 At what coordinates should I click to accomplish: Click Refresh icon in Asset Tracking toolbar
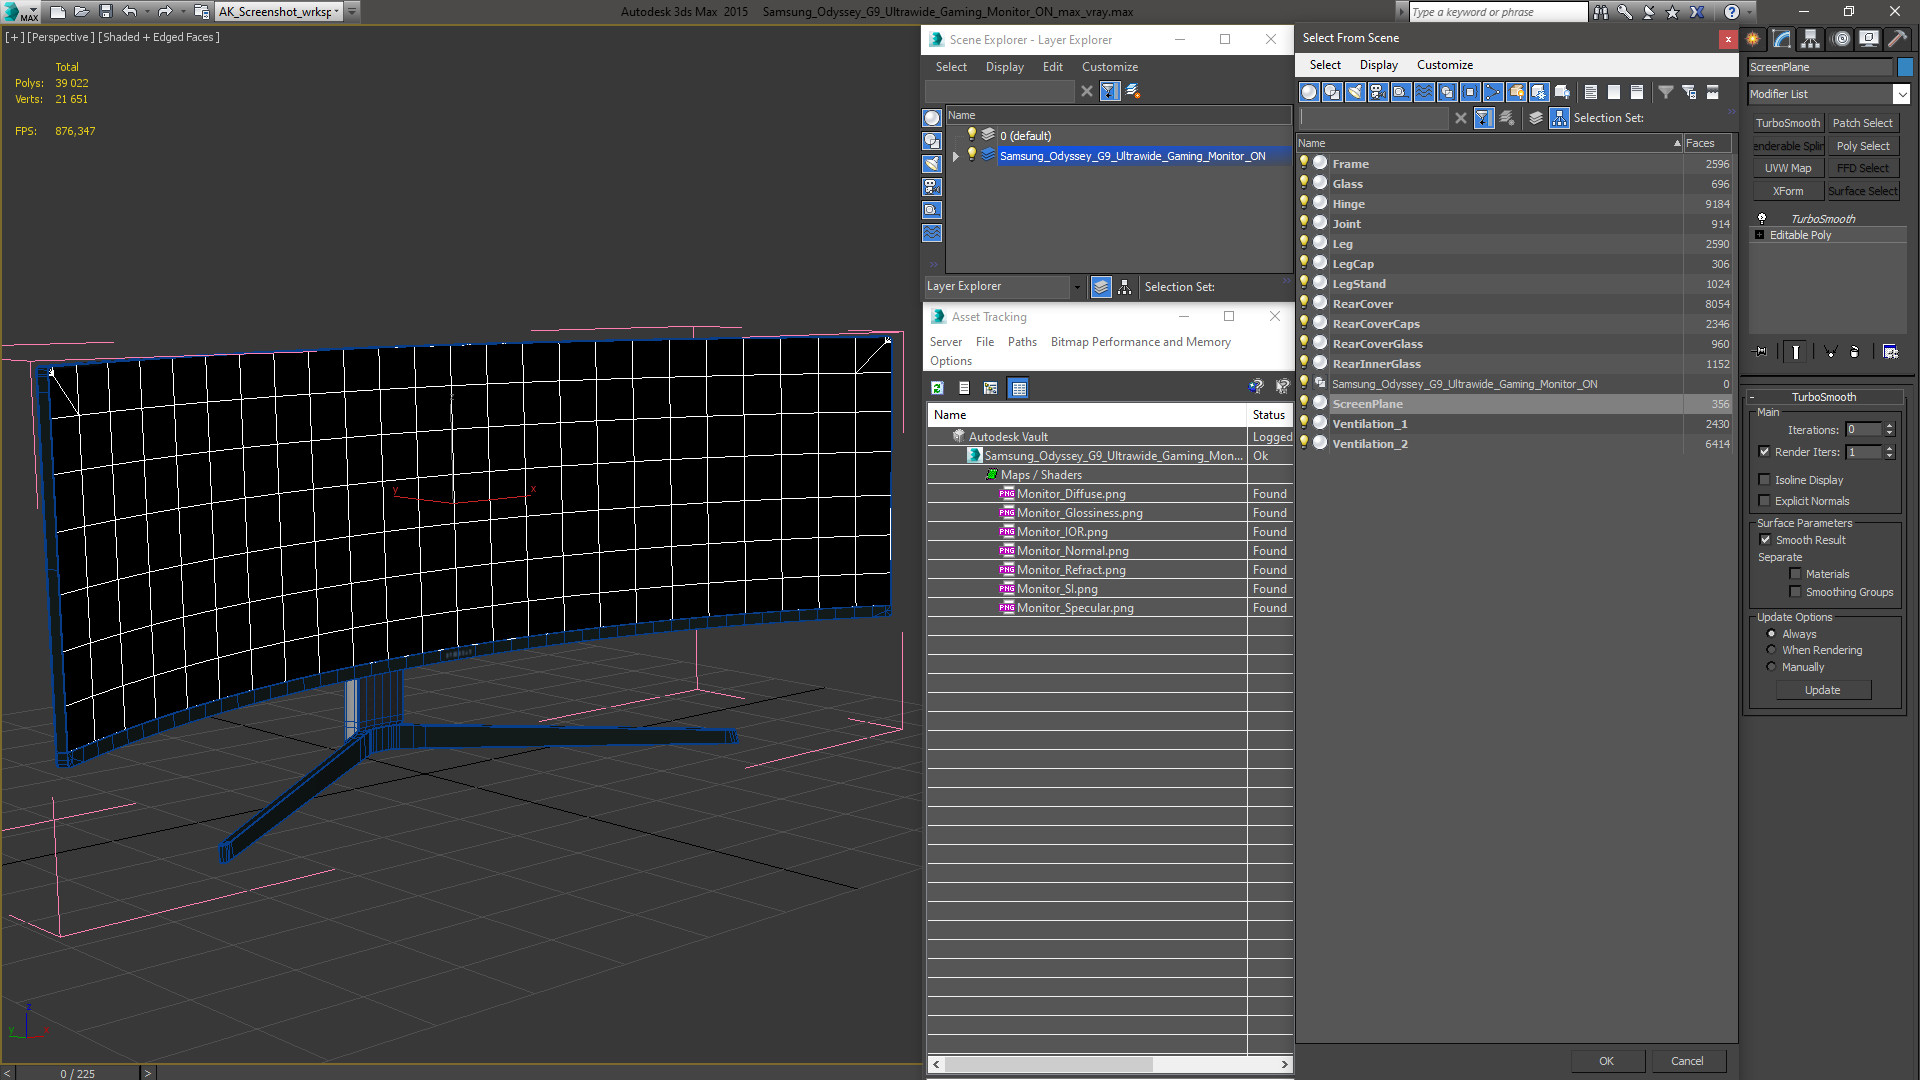coord(937,388)
